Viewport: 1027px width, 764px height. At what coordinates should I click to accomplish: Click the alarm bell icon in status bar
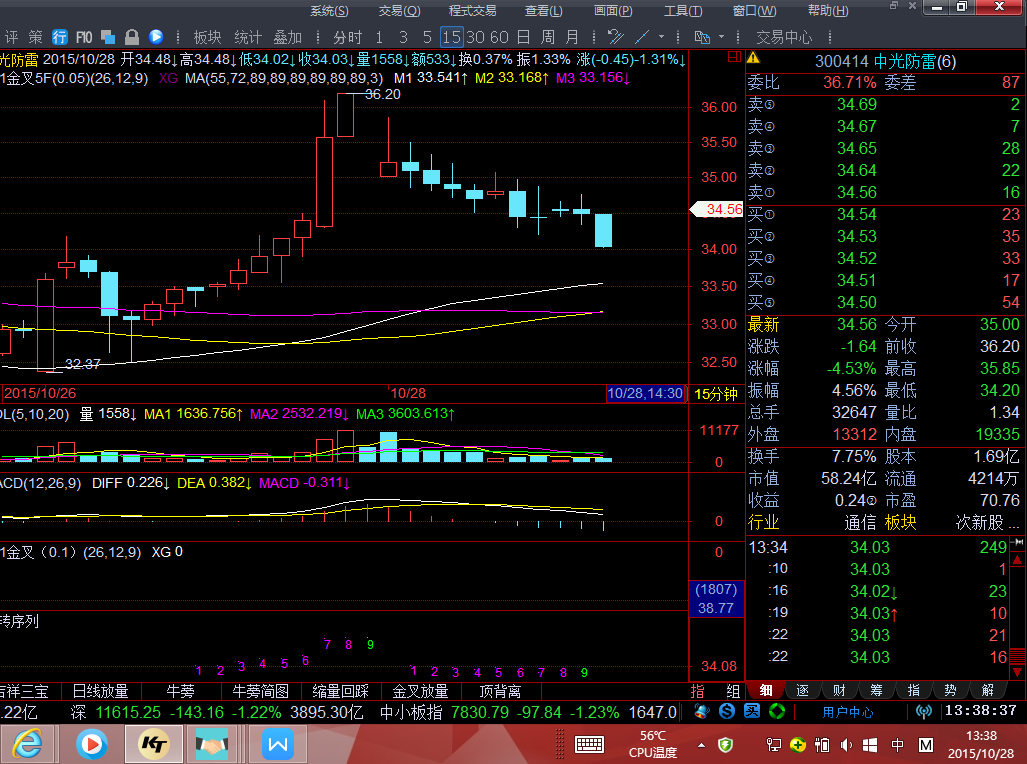703,712
